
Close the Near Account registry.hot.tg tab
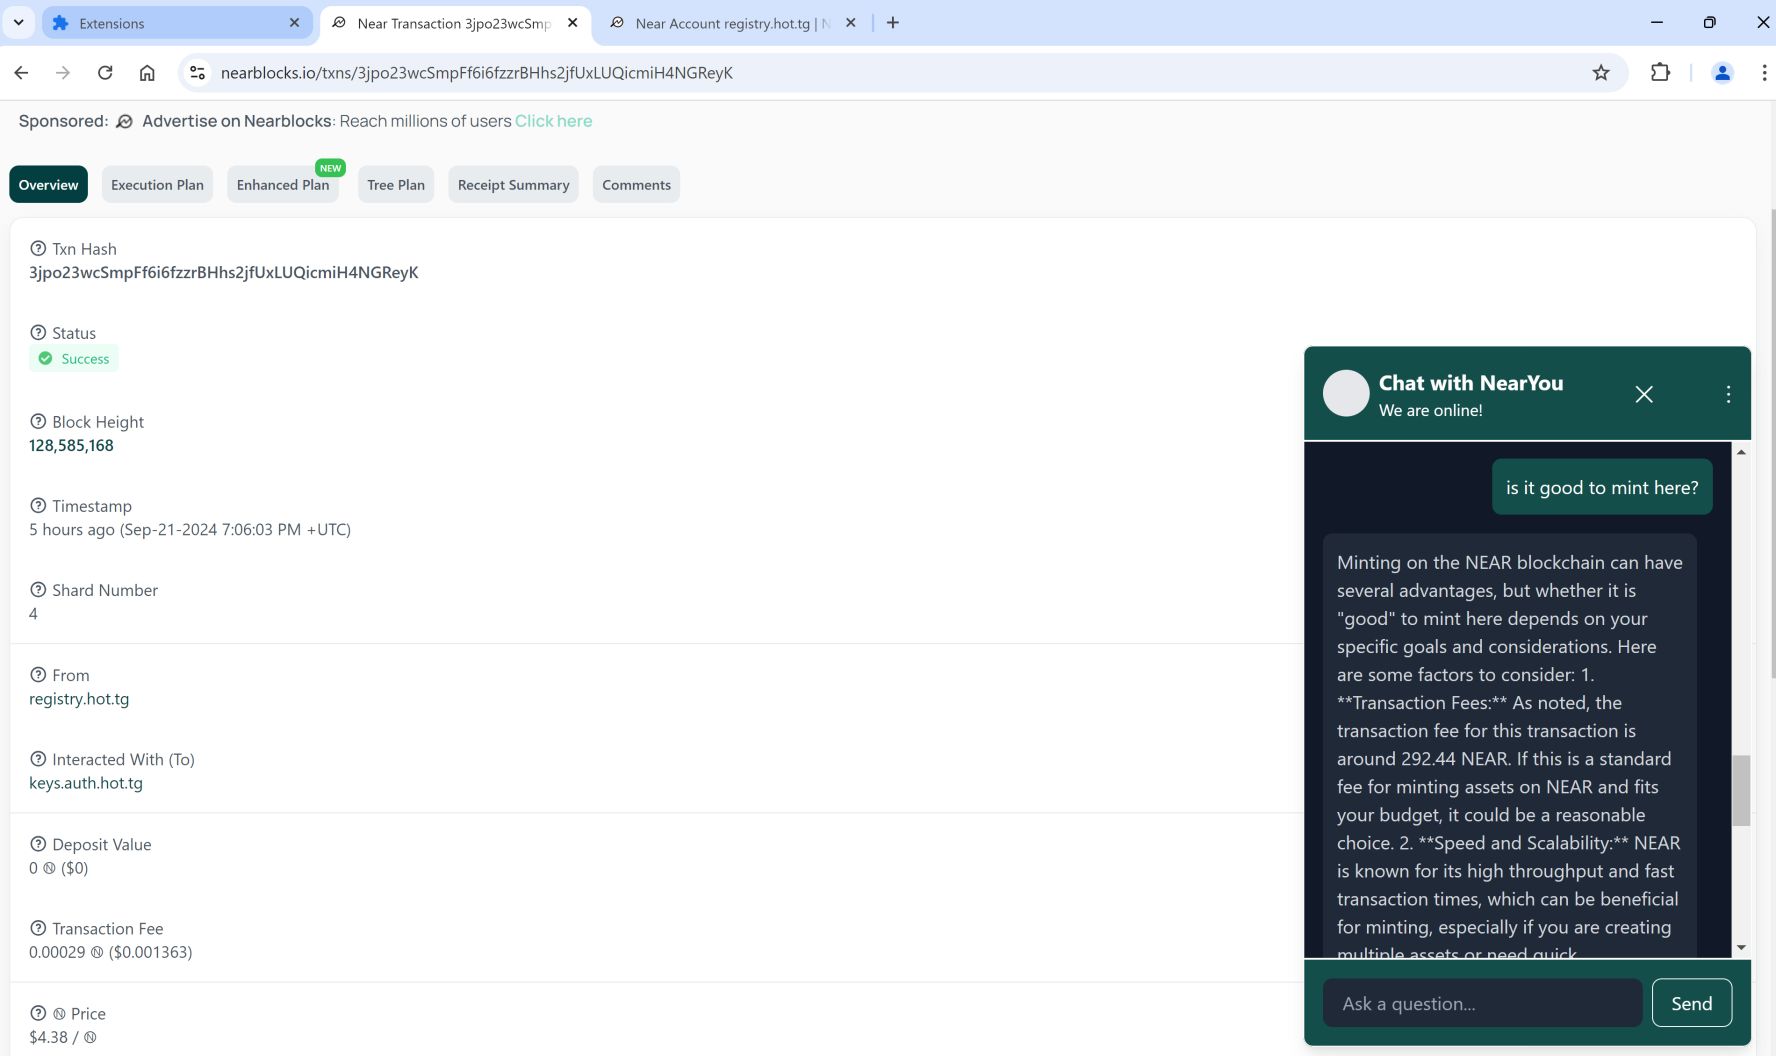coord(851,23)
